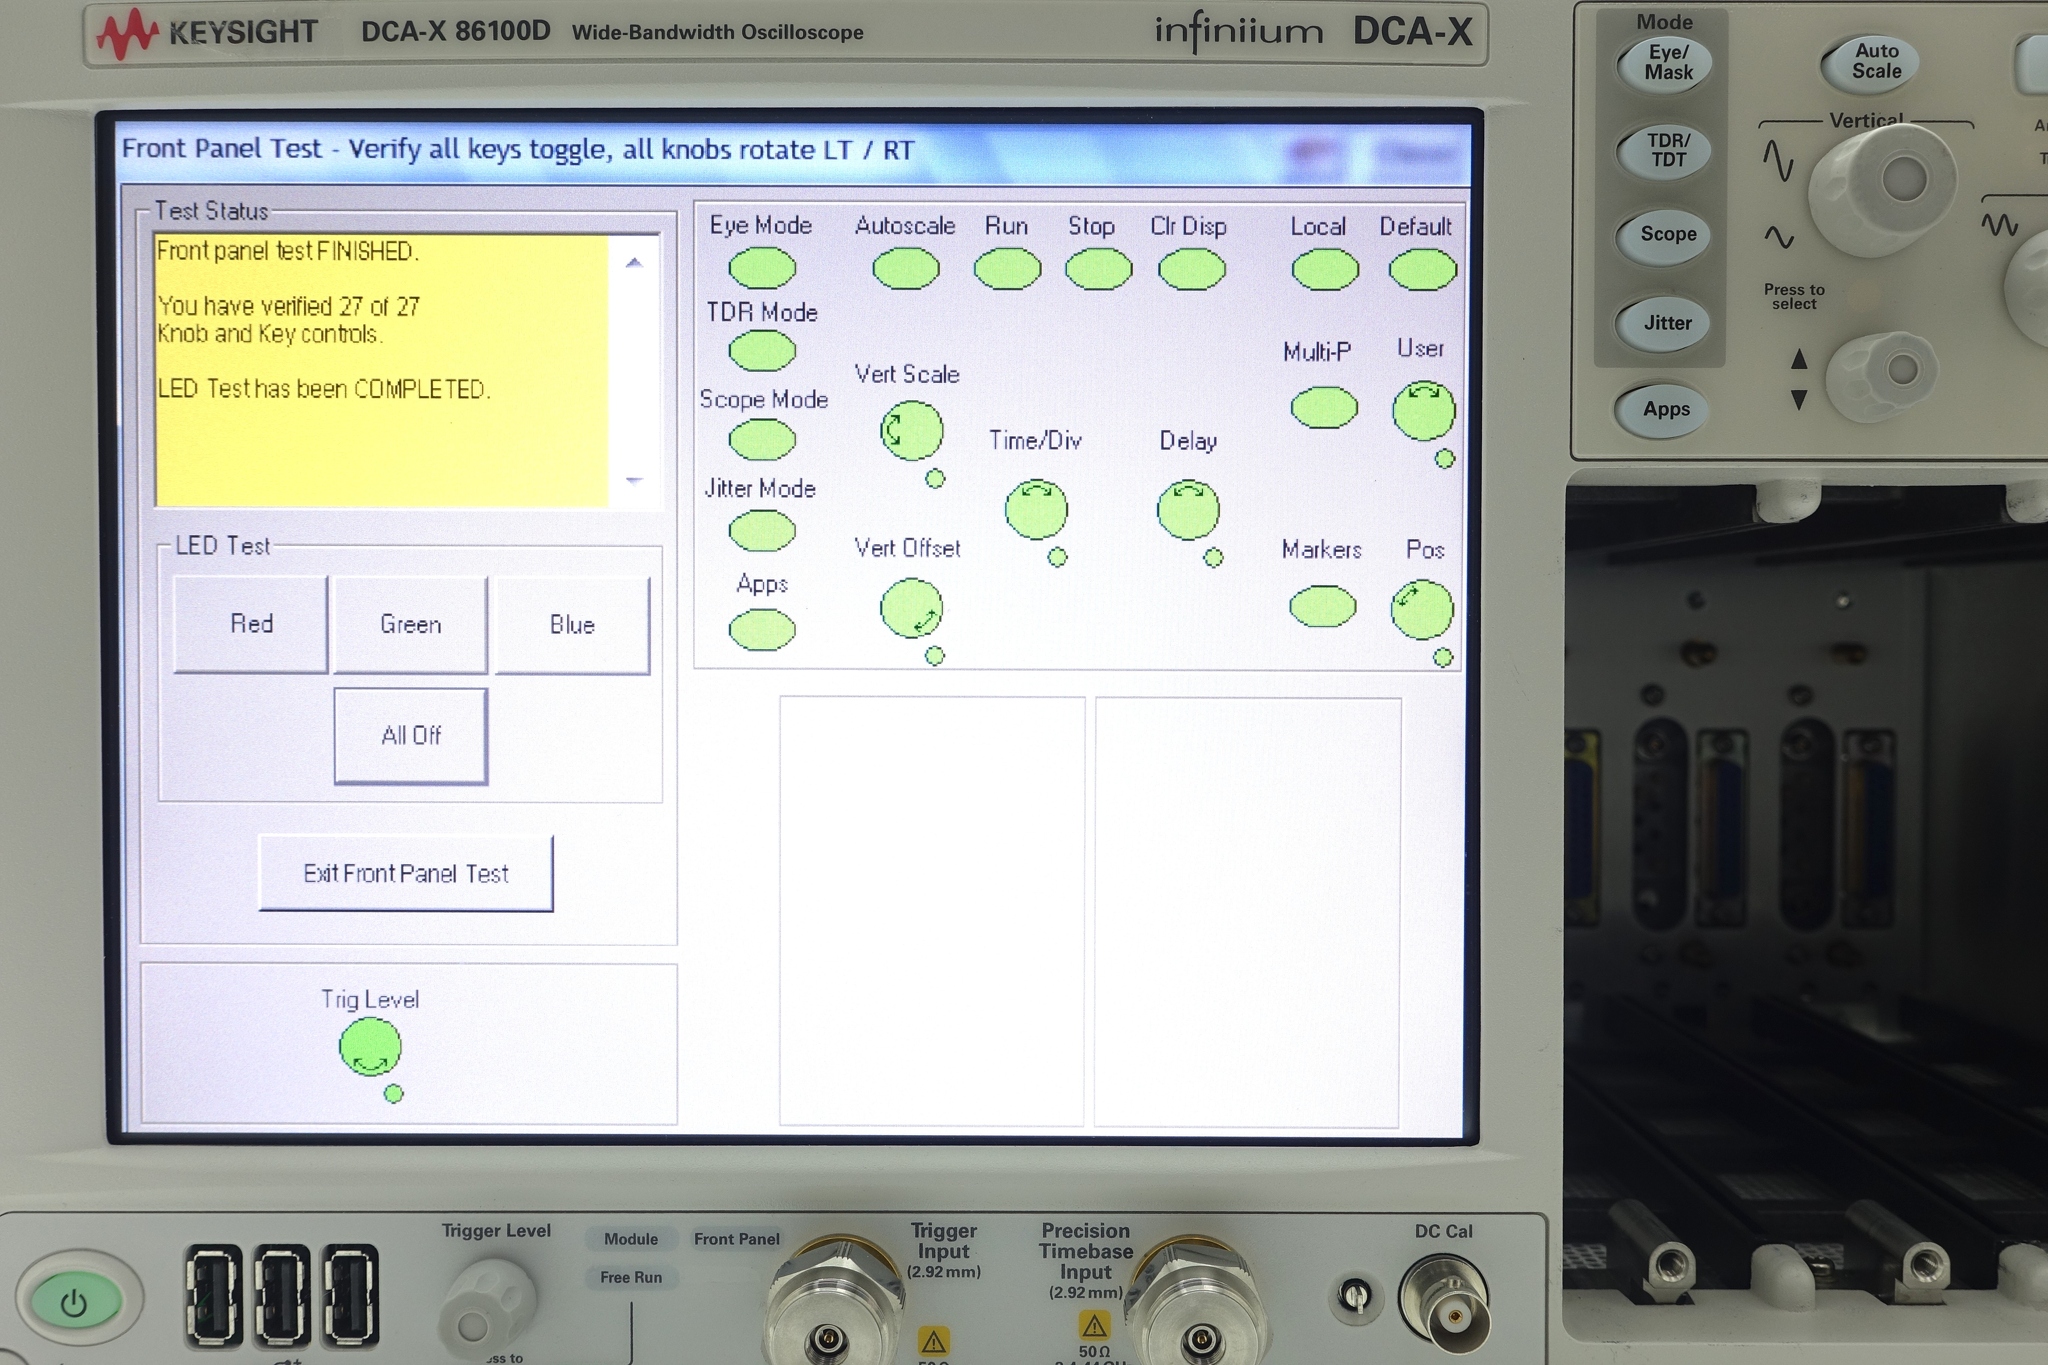Click the hardware TDR/TDT mode key
Image resolution: width=2048 pixels, height=1365 pixels.
pos(1666,150)
